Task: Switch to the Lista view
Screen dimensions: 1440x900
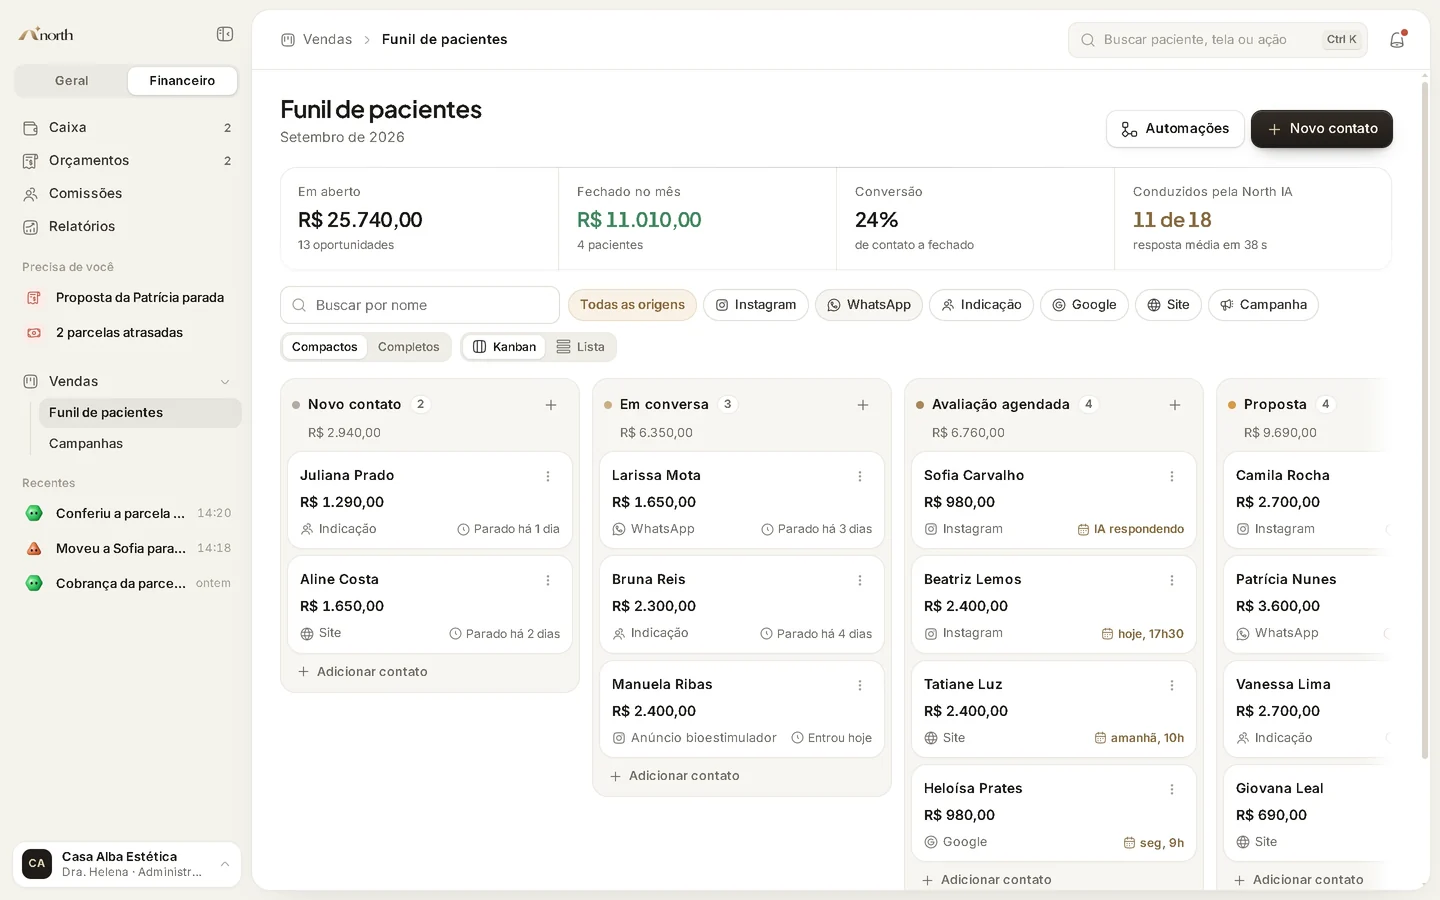Action: pos(581,347)
